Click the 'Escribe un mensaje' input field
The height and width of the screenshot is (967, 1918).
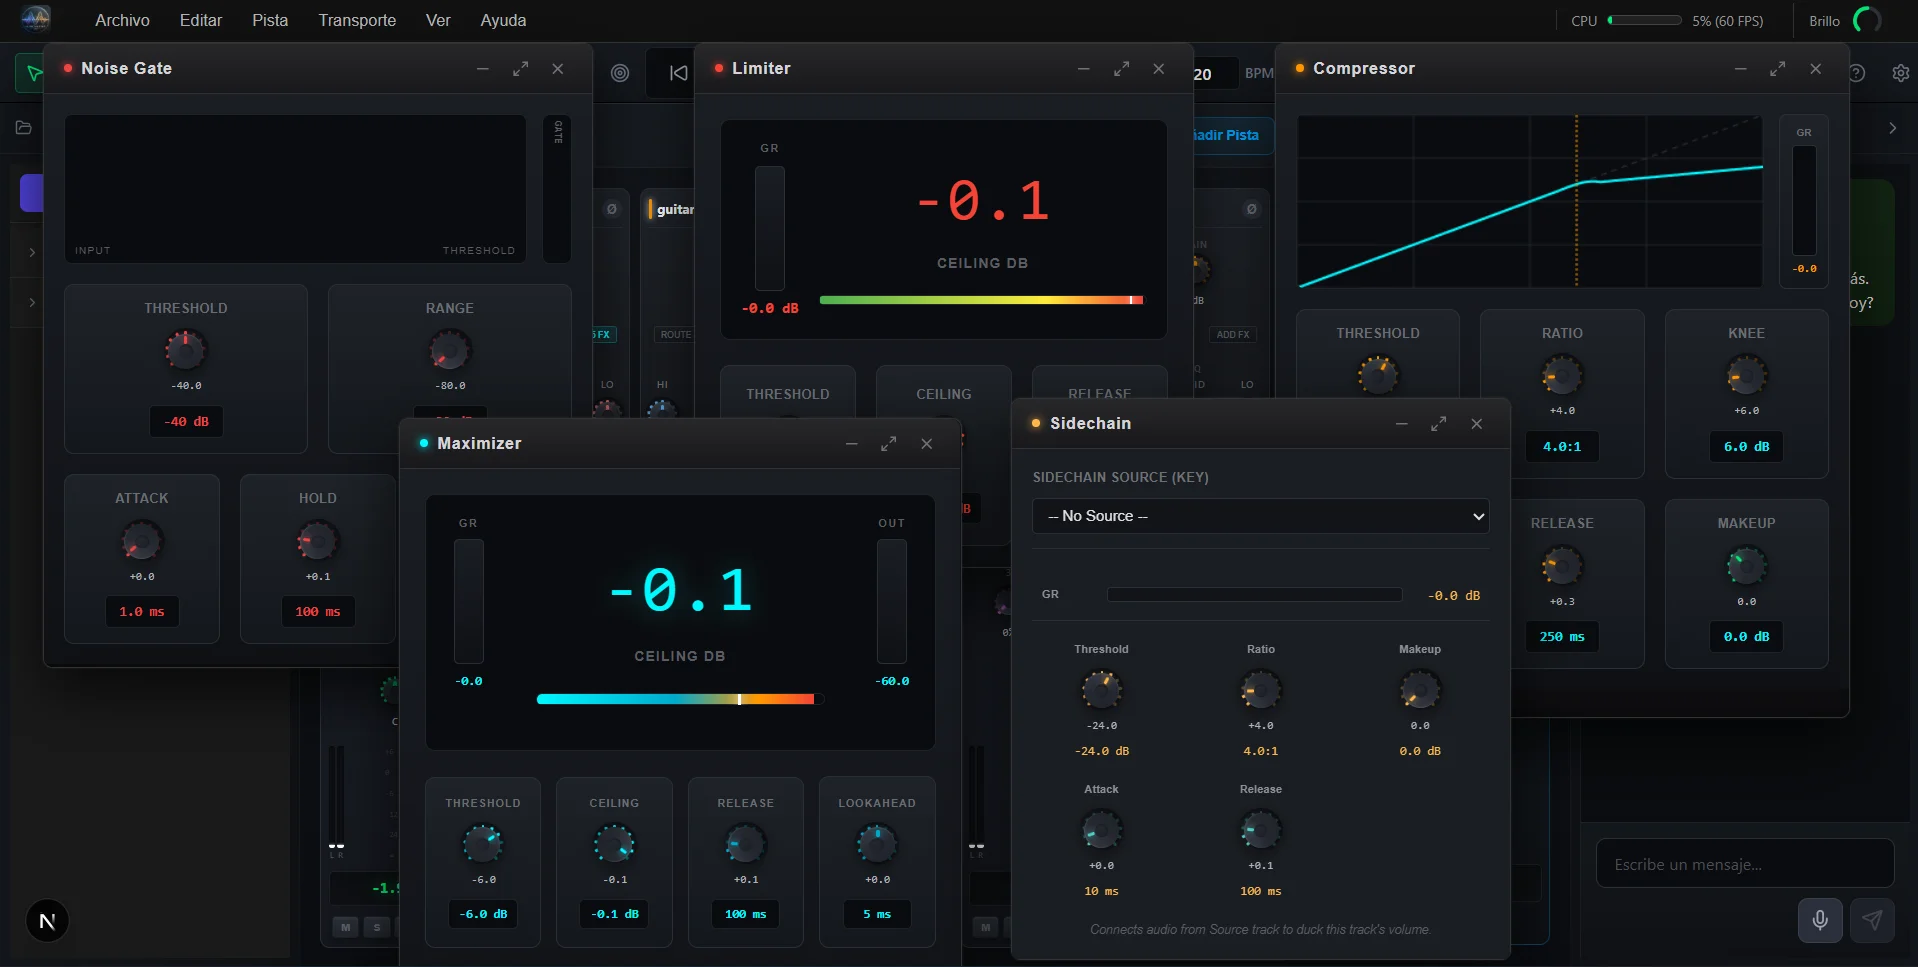point(1744,864)
